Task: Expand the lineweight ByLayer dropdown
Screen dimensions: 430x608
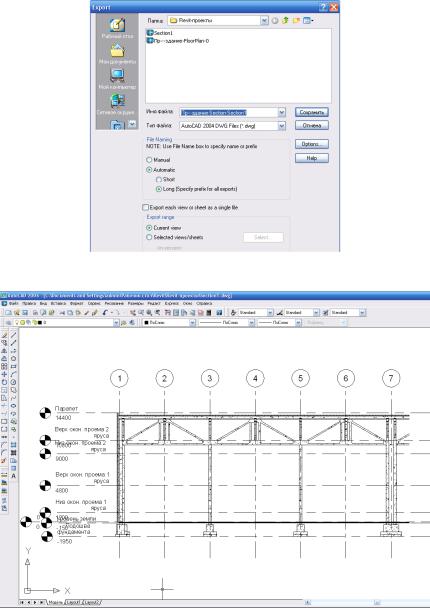Action: pos(298,323)
